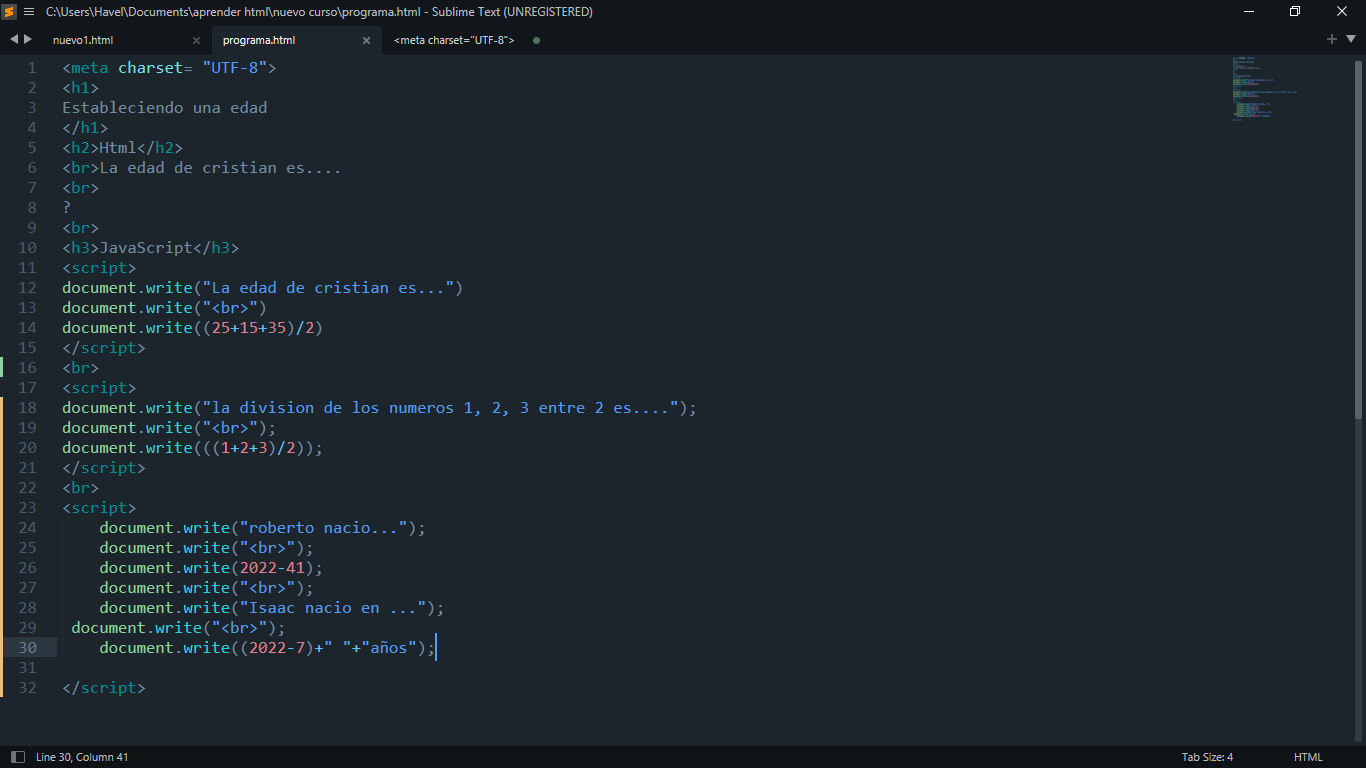1366x768 pixels.
Task: Click gutter line number 16
Action: (x=27, y=368)
